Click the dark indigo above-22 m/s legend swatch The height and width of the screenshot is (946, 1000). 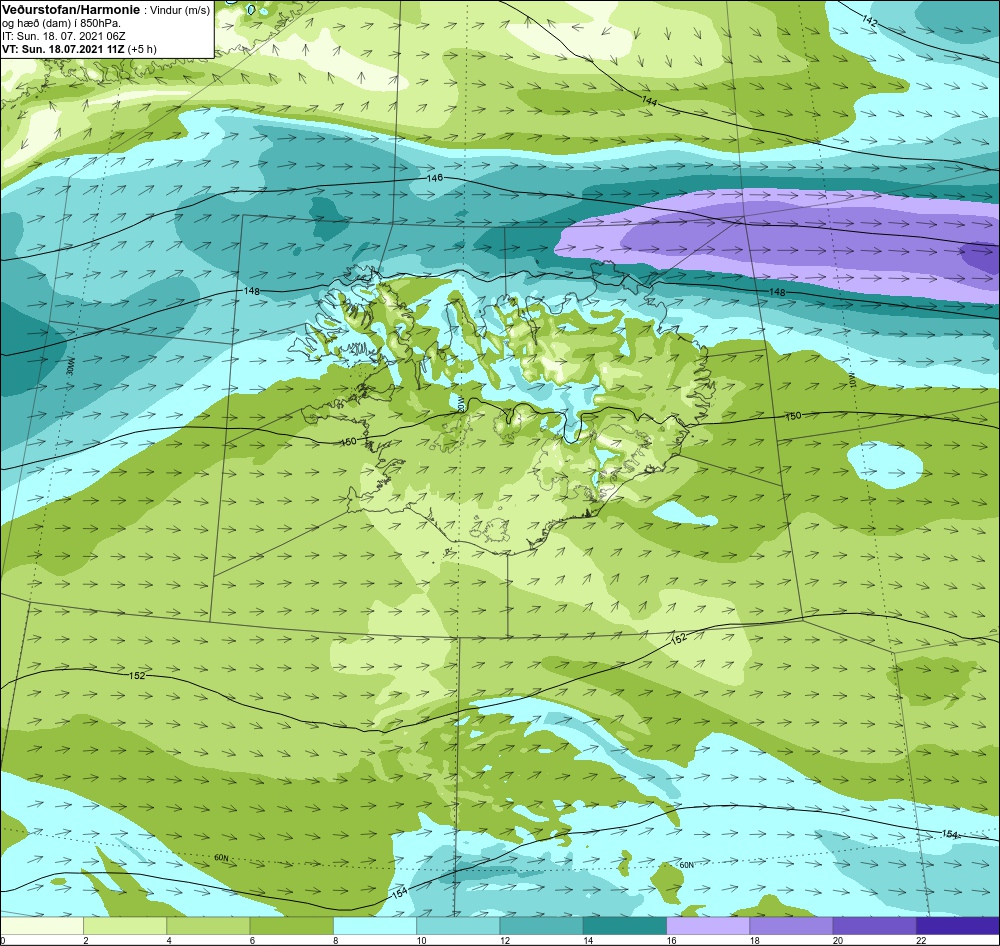(x=958, y=926)
